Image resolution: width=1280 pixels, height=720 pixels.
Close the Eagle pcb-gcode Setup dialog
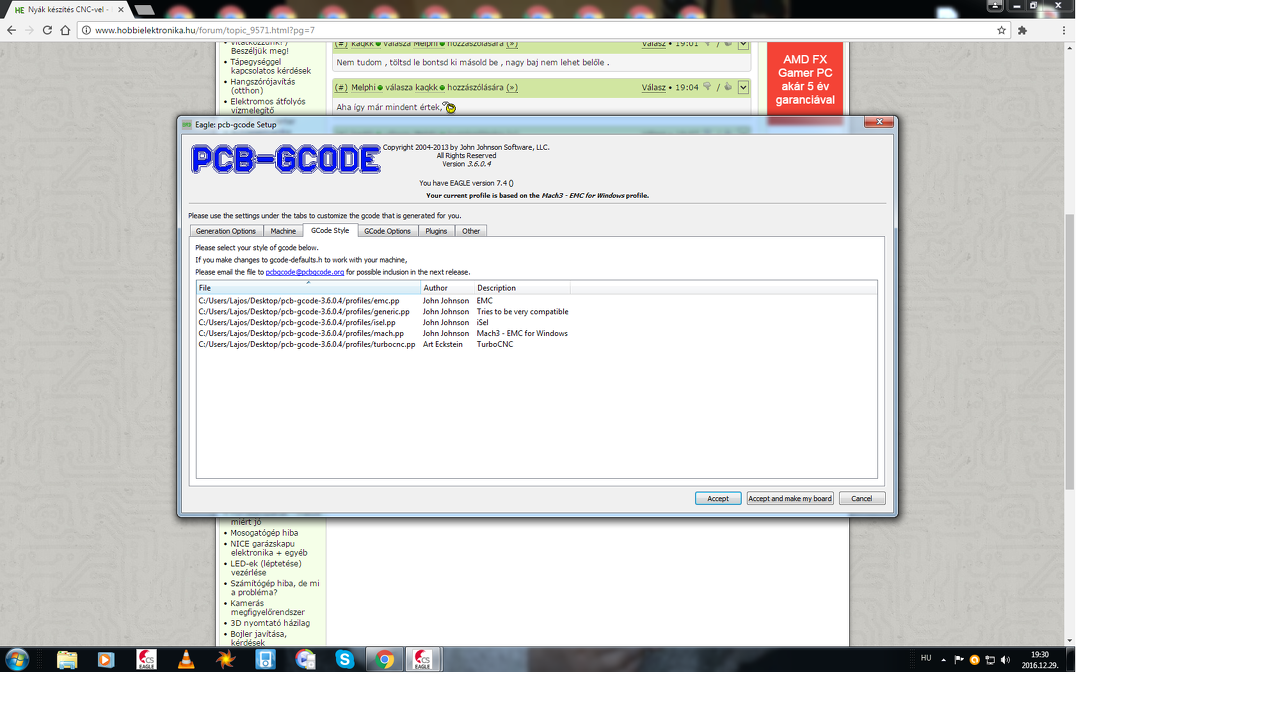(879, 122)
